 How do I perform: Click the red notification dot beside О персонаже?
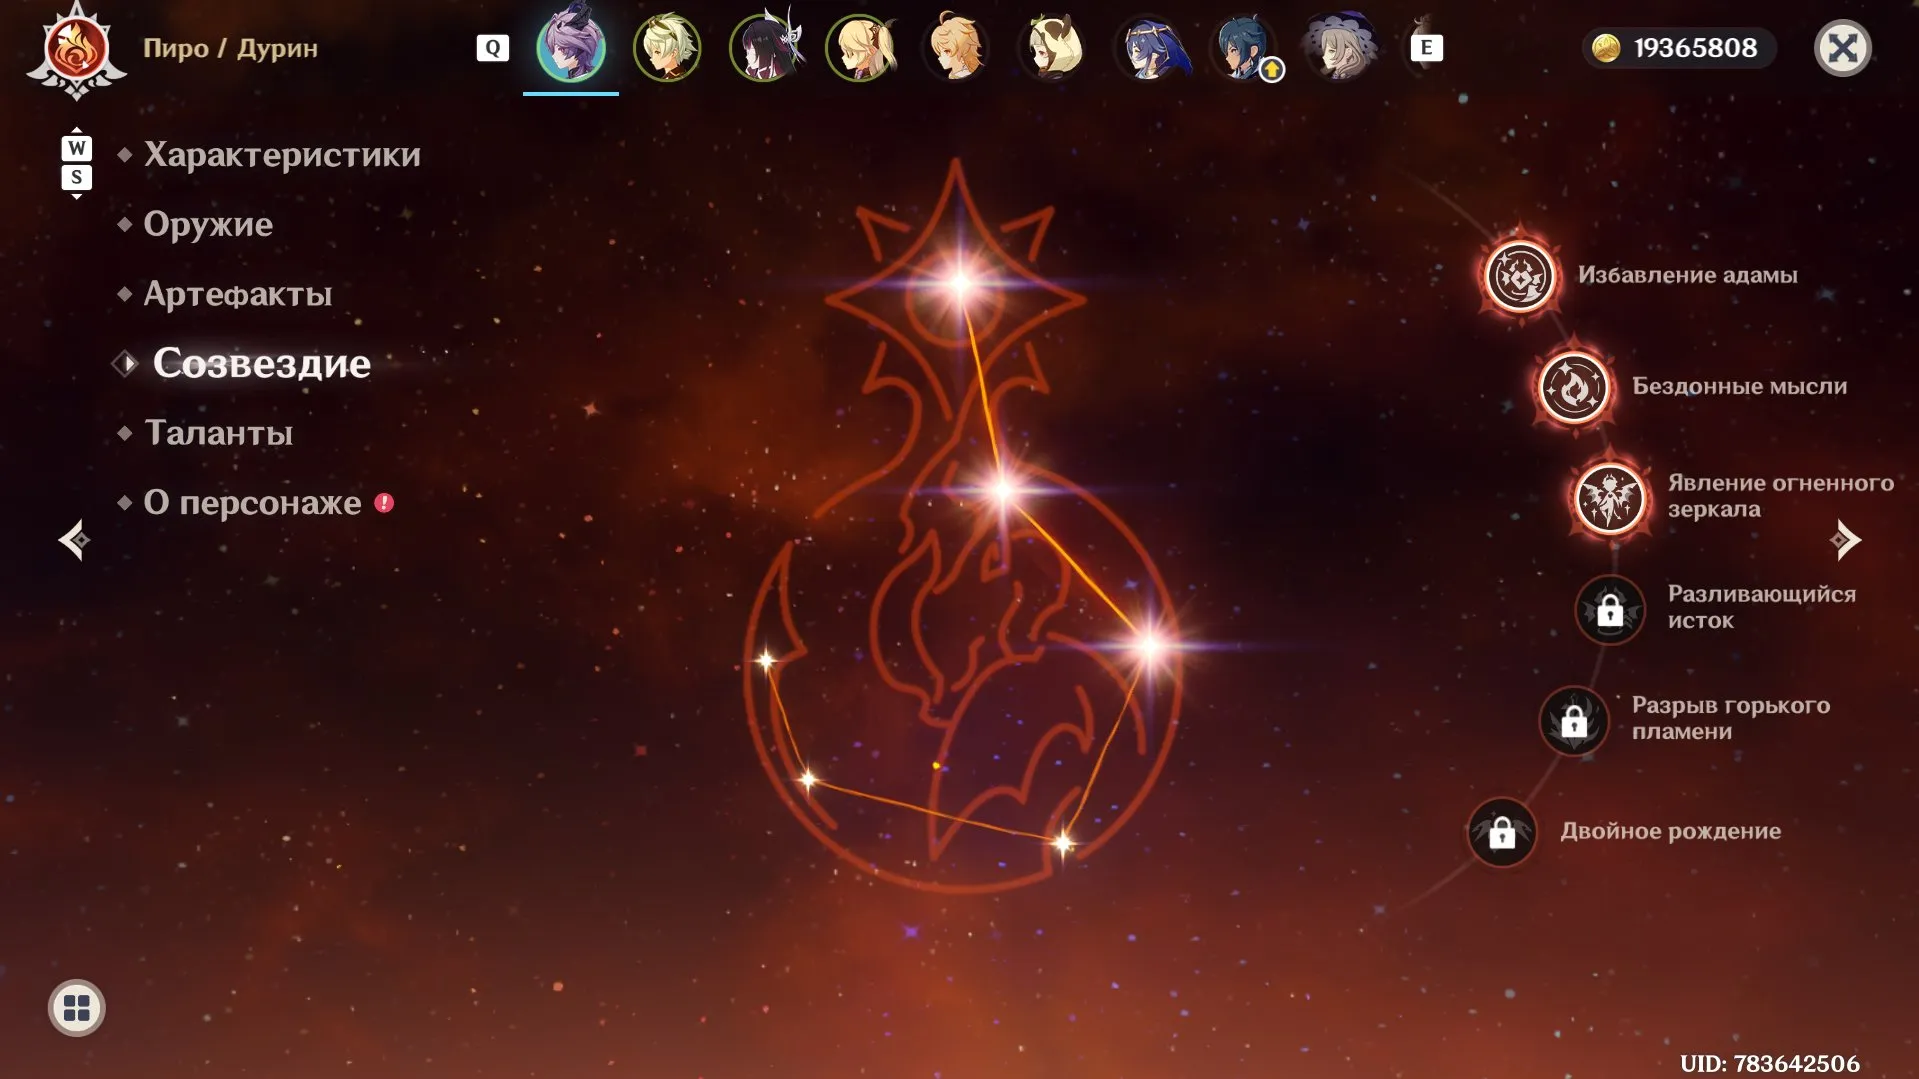pos(384,503)
